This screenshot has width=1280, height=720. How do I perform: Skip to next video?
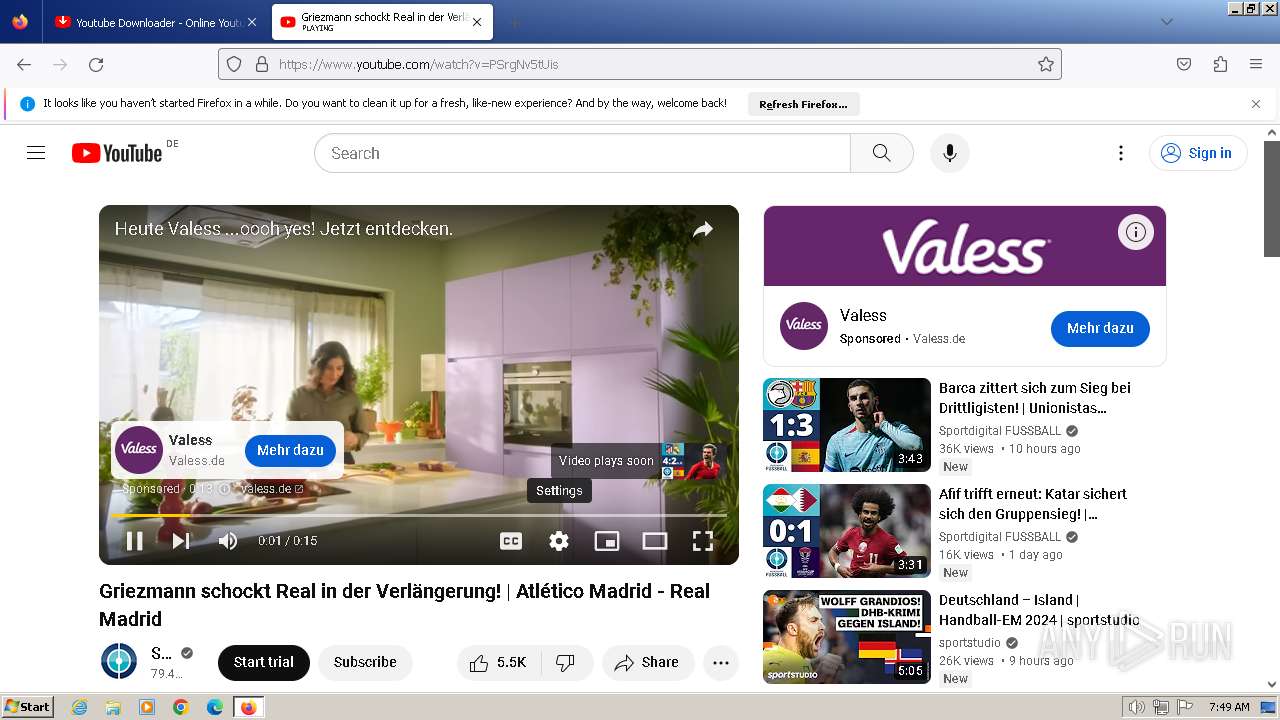point(181,541)
